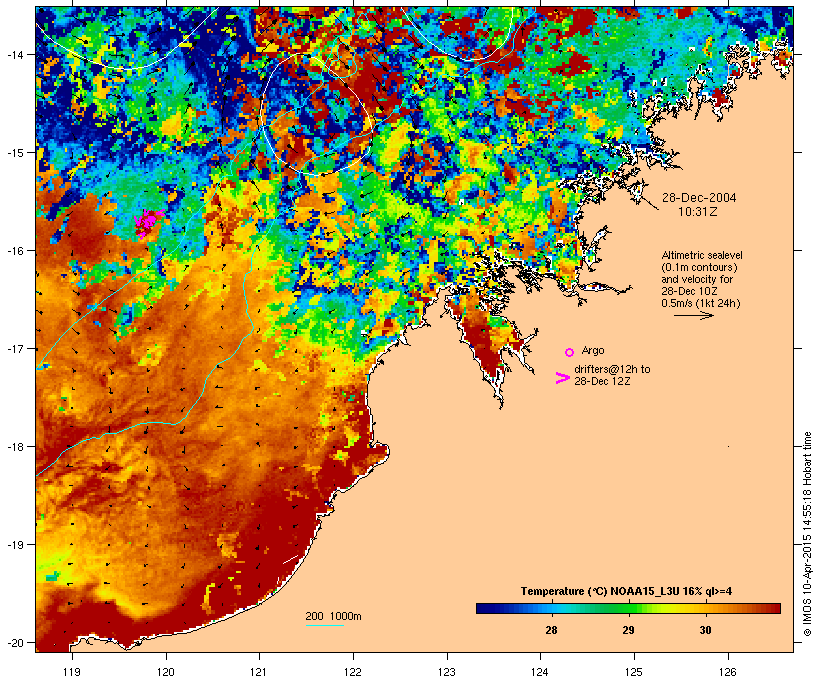This screenshot has width=820, height=680.
Task: Click the longitude axis label '123'
Action: coord(447,672)
